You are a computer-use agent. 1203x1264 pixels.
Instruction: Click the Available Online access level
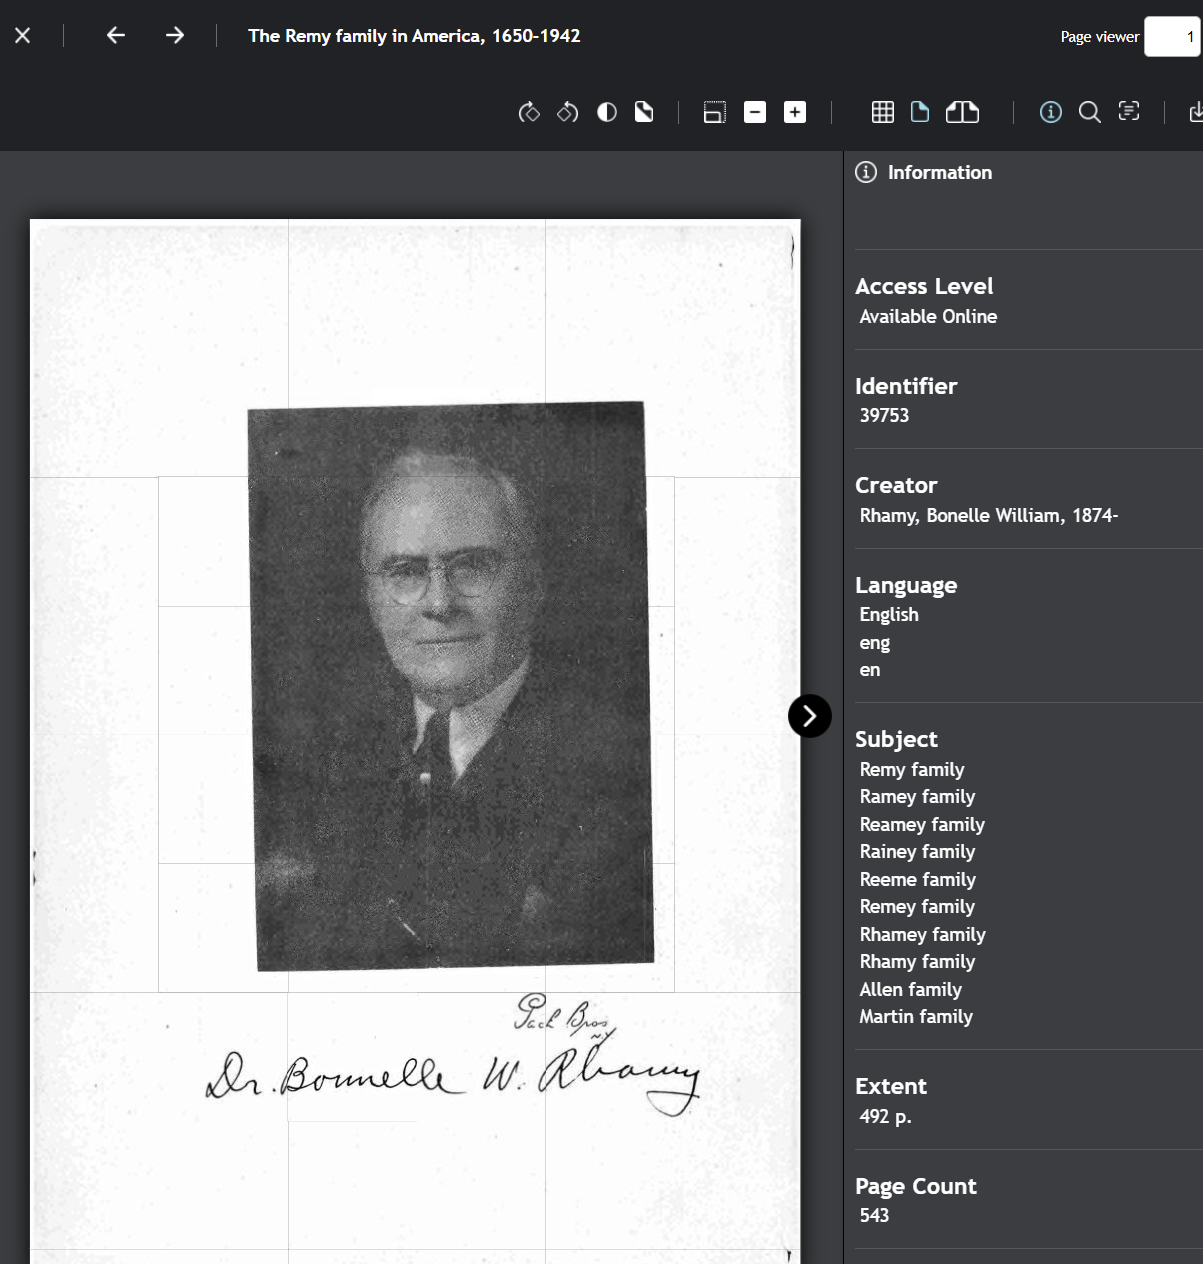pos(928,316)
